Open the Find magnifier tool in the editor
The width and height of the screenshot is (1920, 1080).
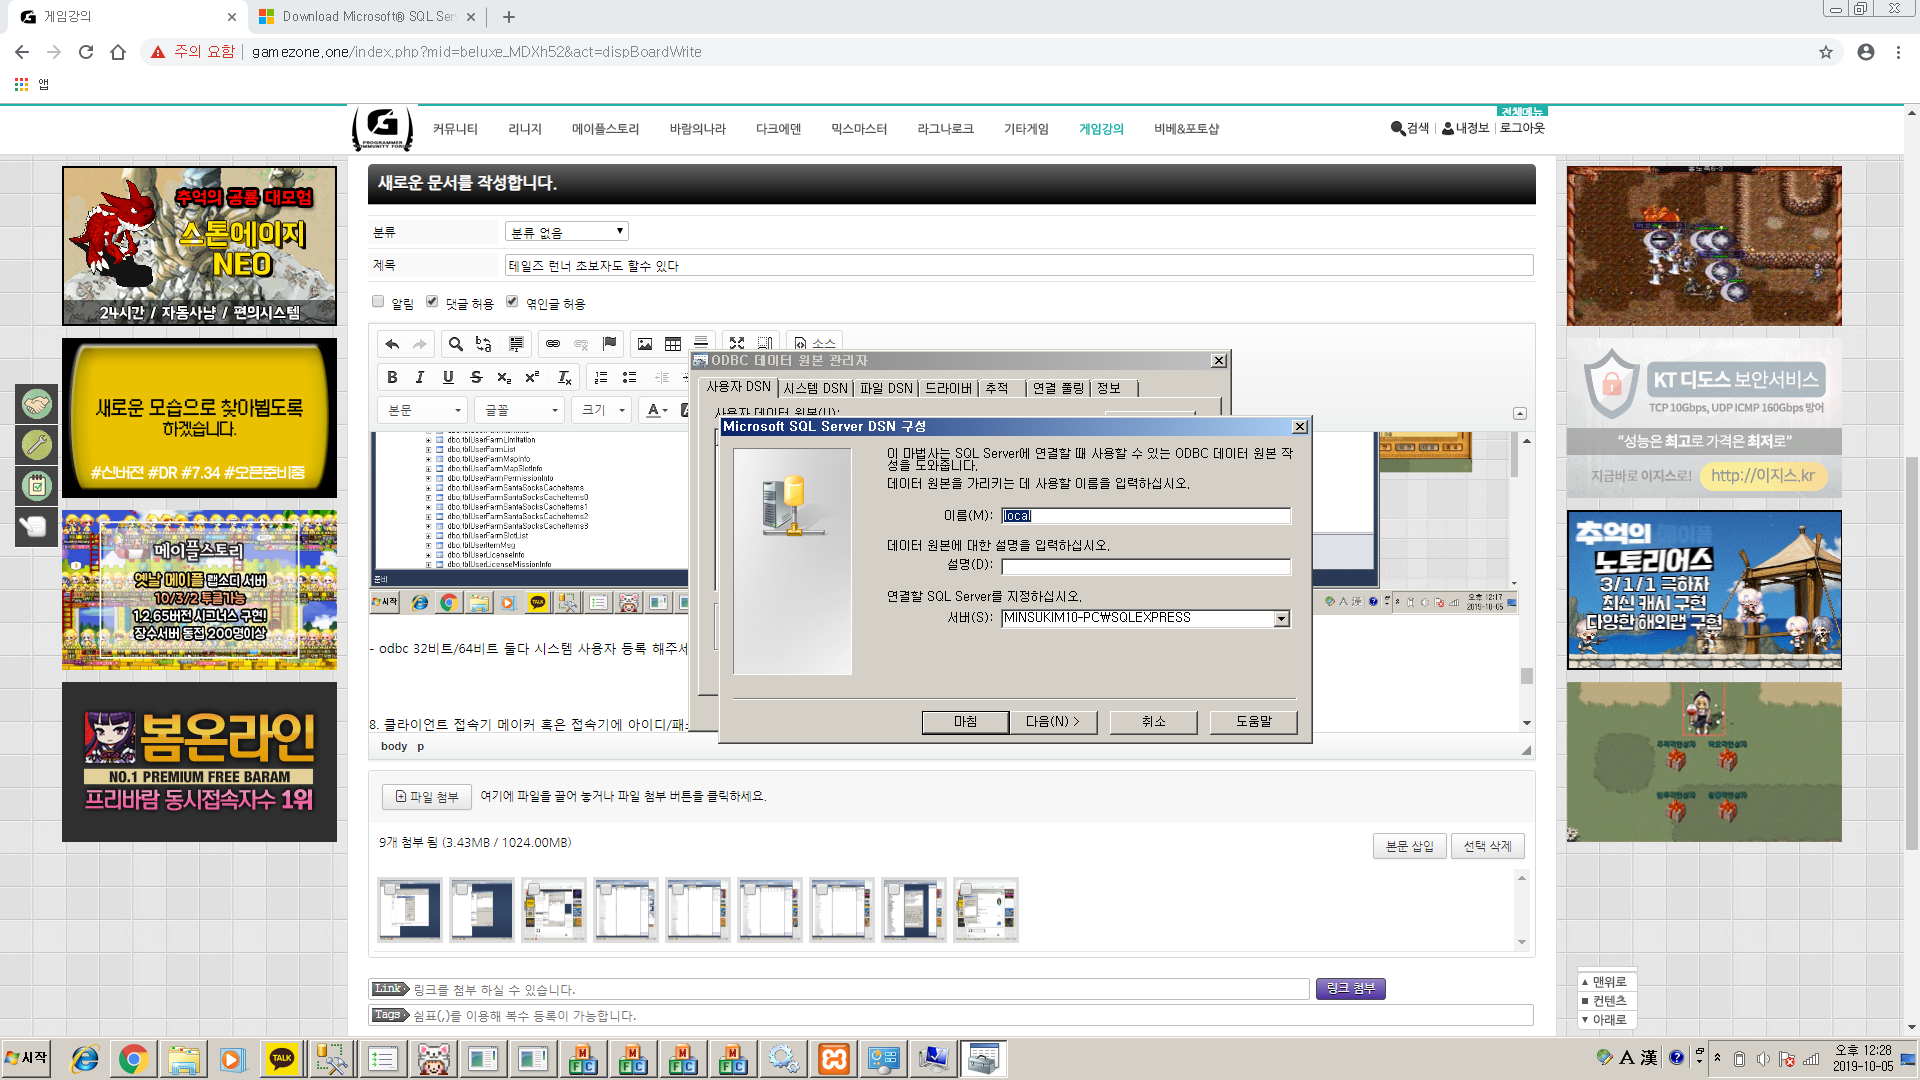click(455, 344)
